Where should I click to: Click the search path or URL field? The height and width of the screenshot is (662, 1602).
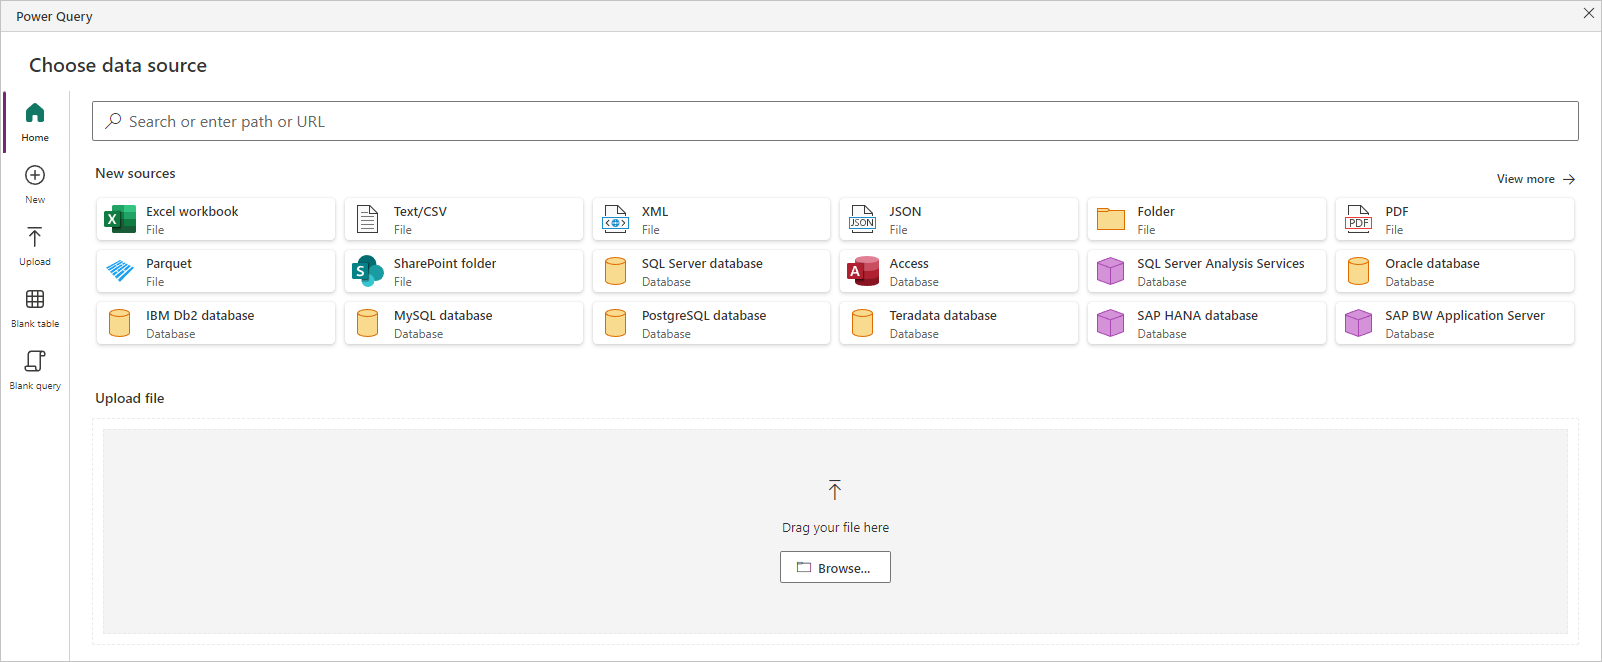click(x=835, y=121)
